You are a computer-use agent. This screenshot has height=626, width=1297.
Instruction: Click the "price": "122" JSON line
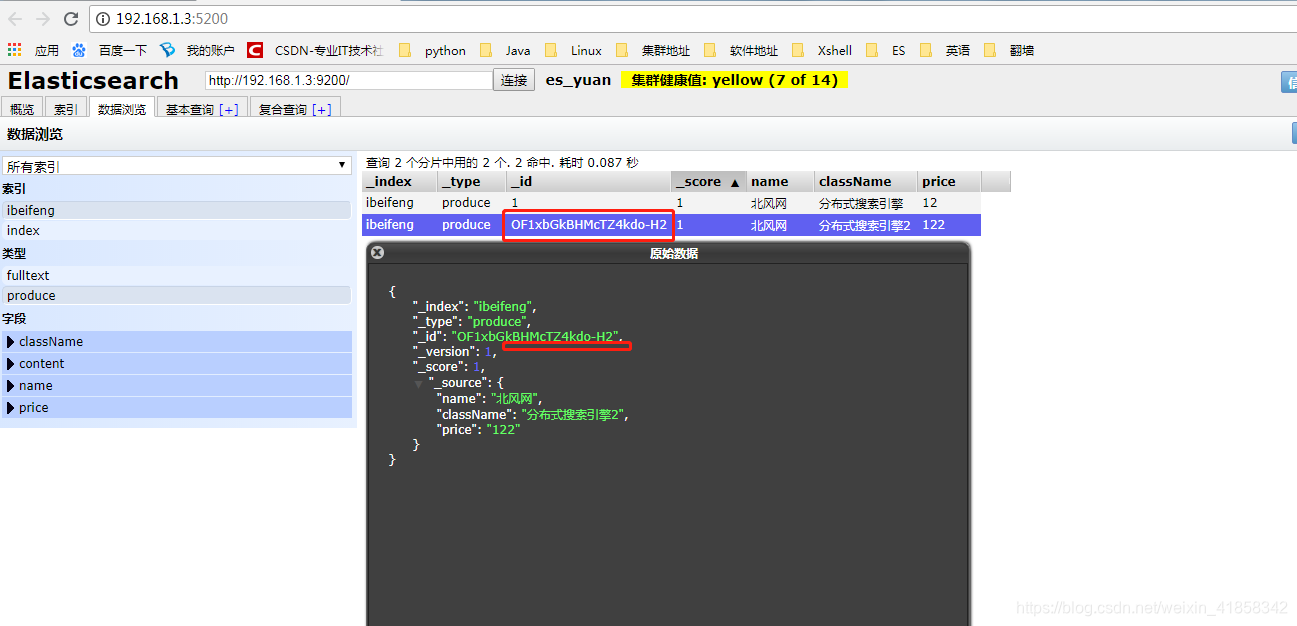click(x=479, y=429)
